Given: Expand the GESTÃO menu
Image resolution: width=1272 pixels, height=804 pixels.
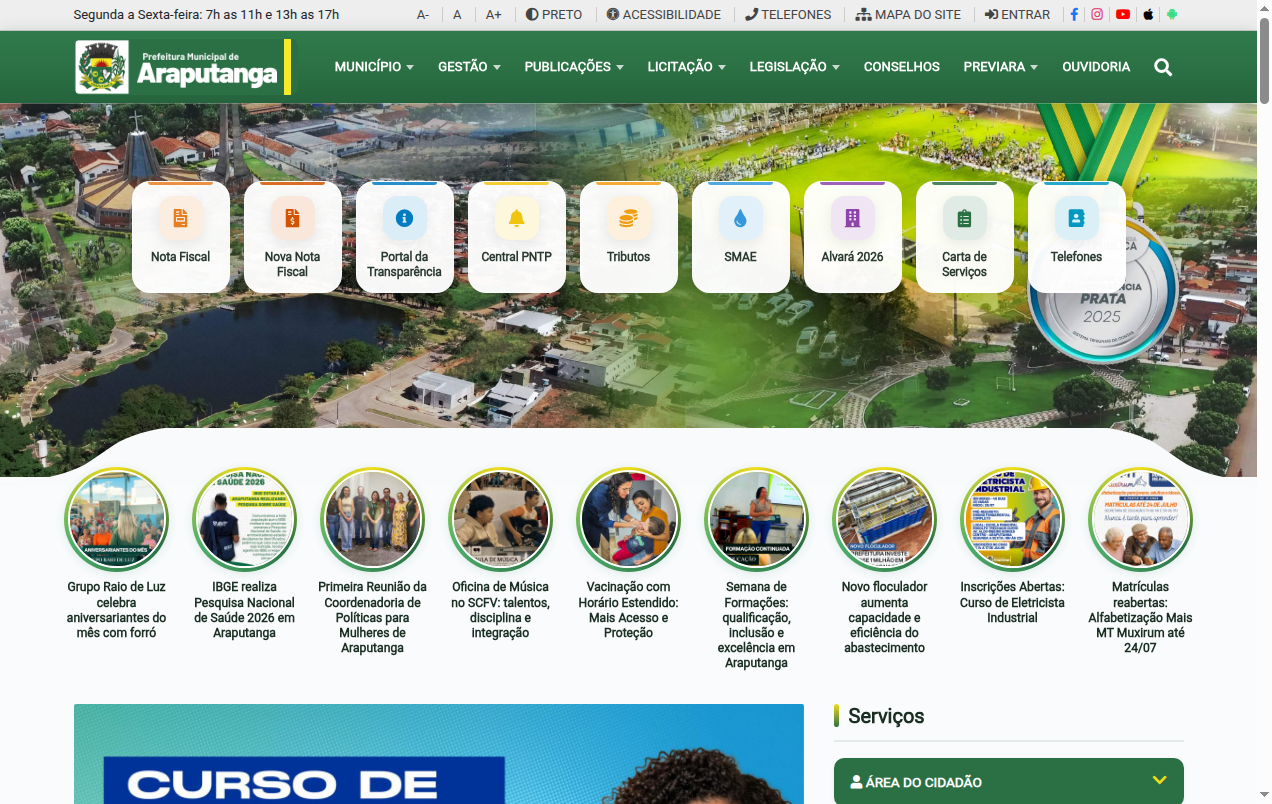Looking at the screenshot, I should 469,67.
